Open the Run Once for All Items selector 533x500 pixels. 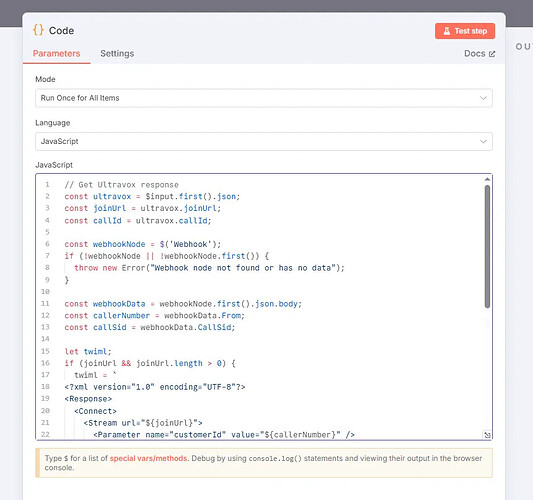pos(264,98)
